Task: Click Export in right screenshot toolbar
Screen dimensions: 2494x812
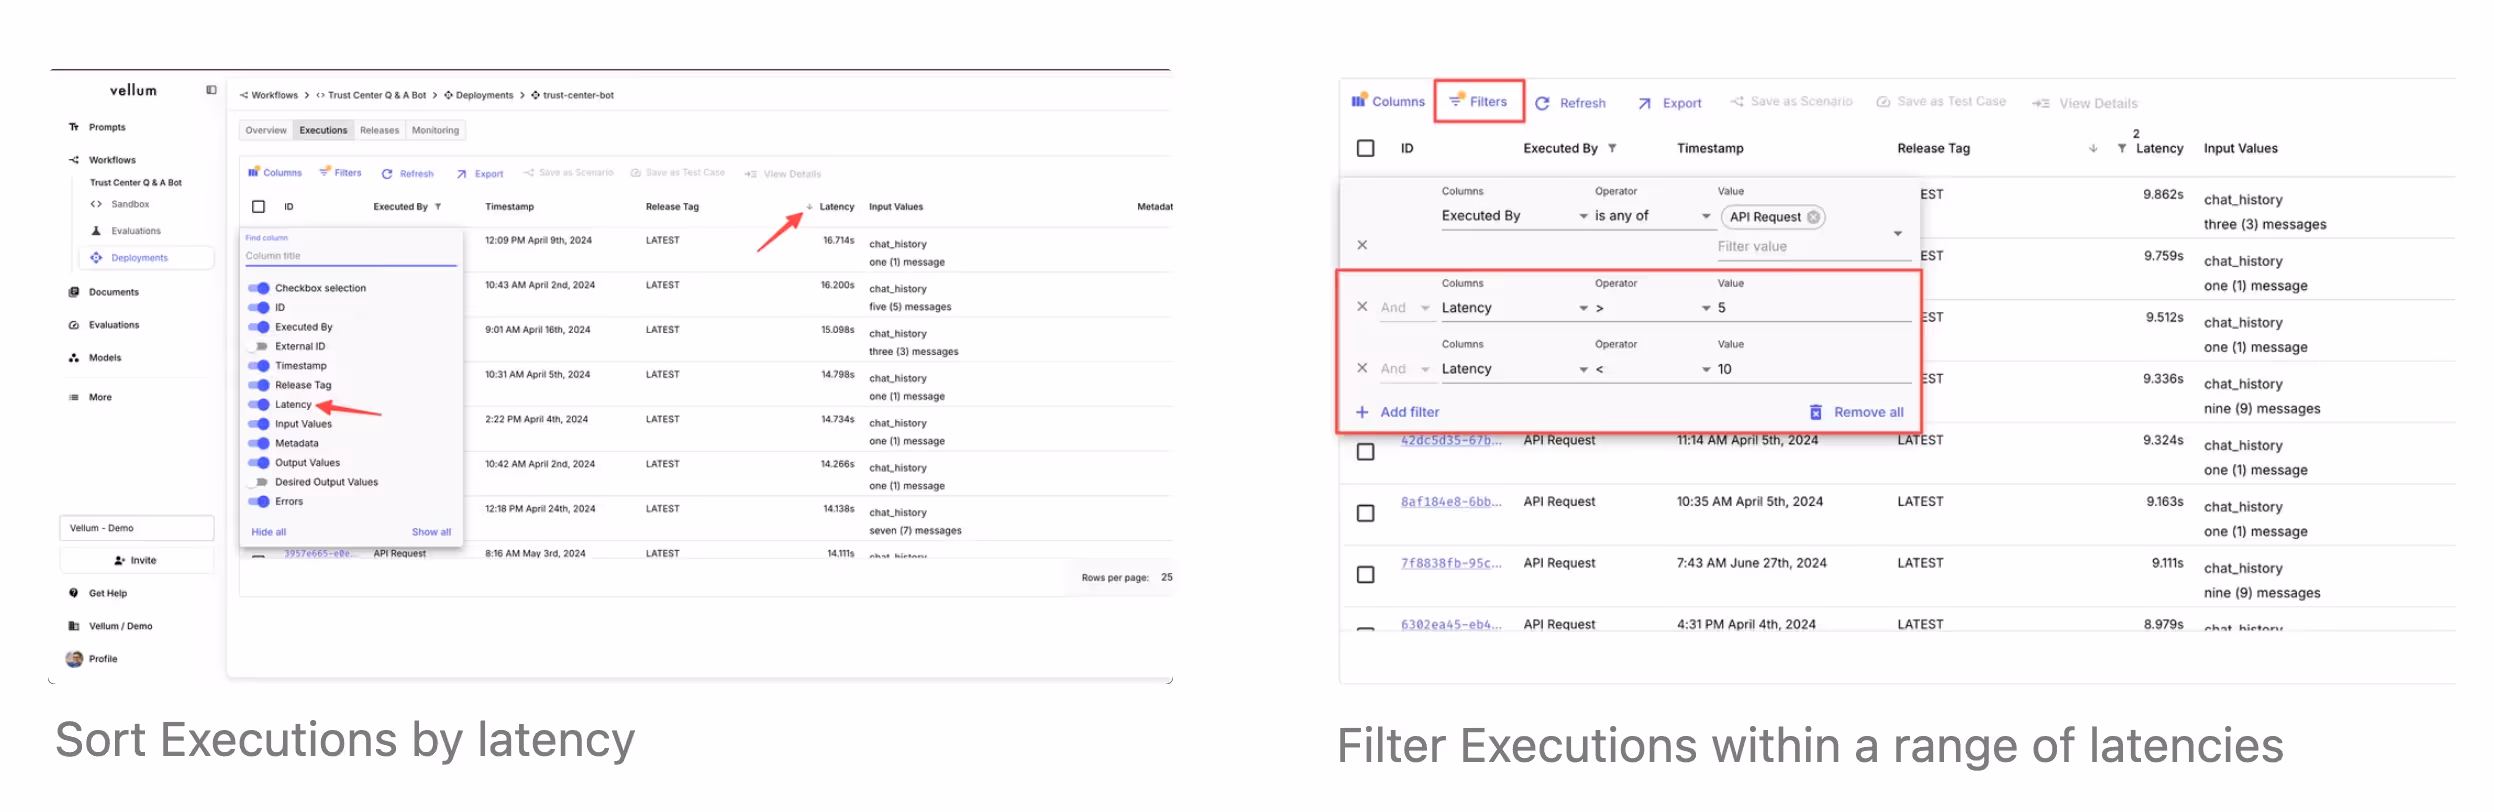Action: (1670, 103)
